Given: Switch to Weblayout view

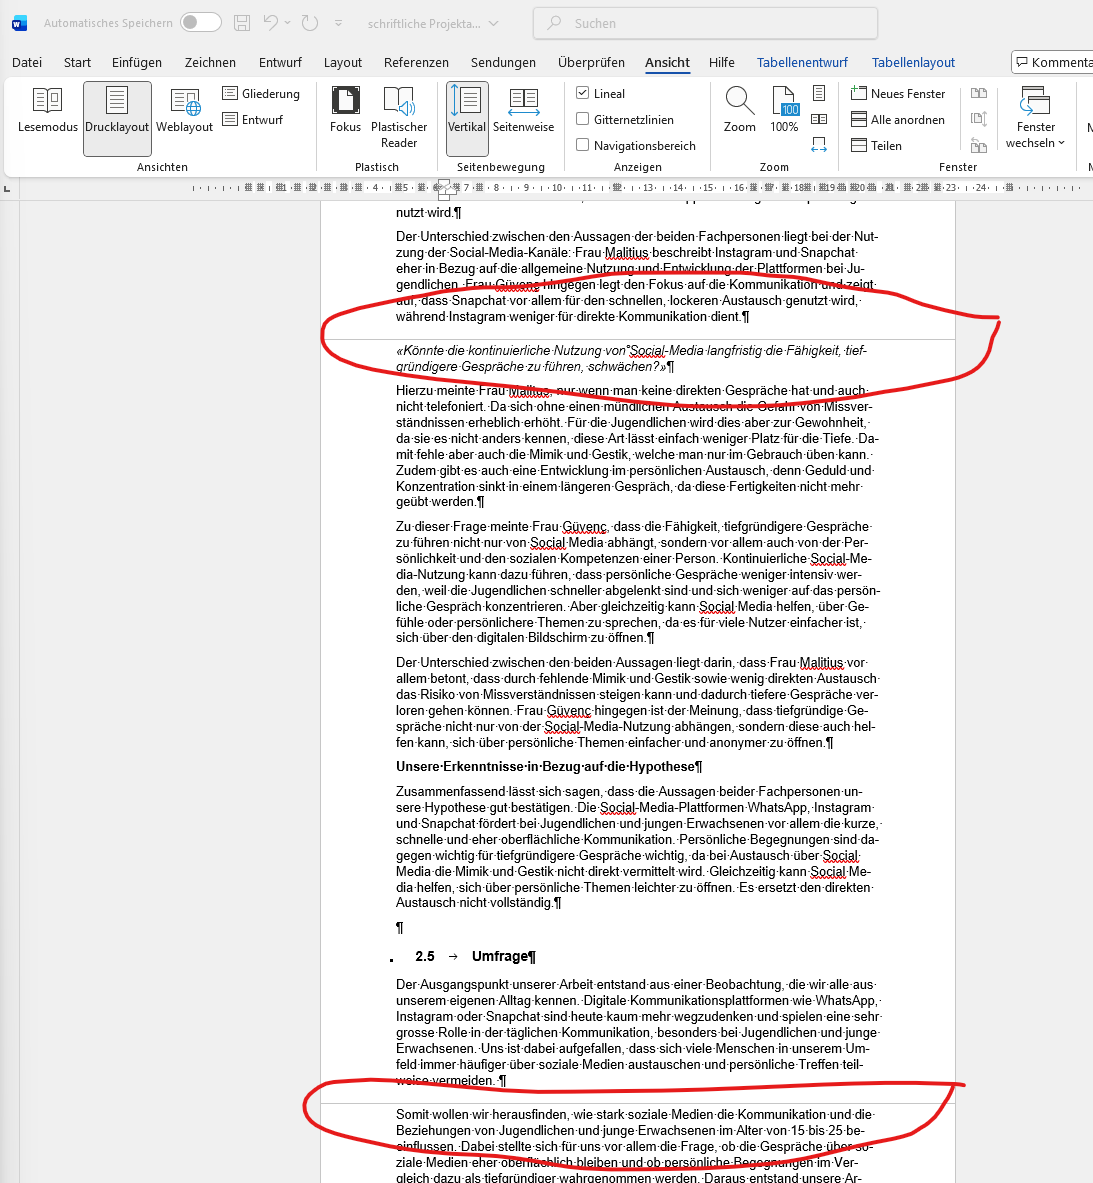Looking at the screenshot, I should pos(185,110).
